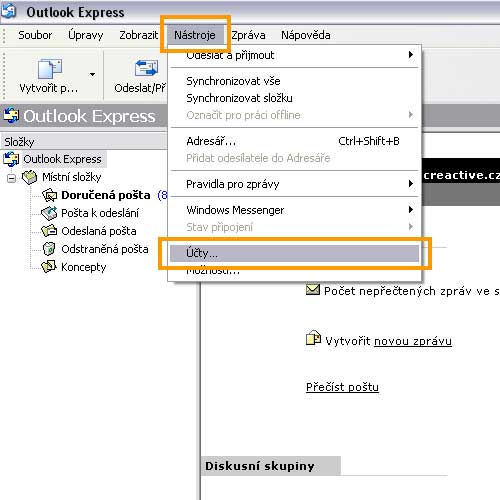
Task: Choose Synchronizovat vše from the menu
Action: pos(233,81)
